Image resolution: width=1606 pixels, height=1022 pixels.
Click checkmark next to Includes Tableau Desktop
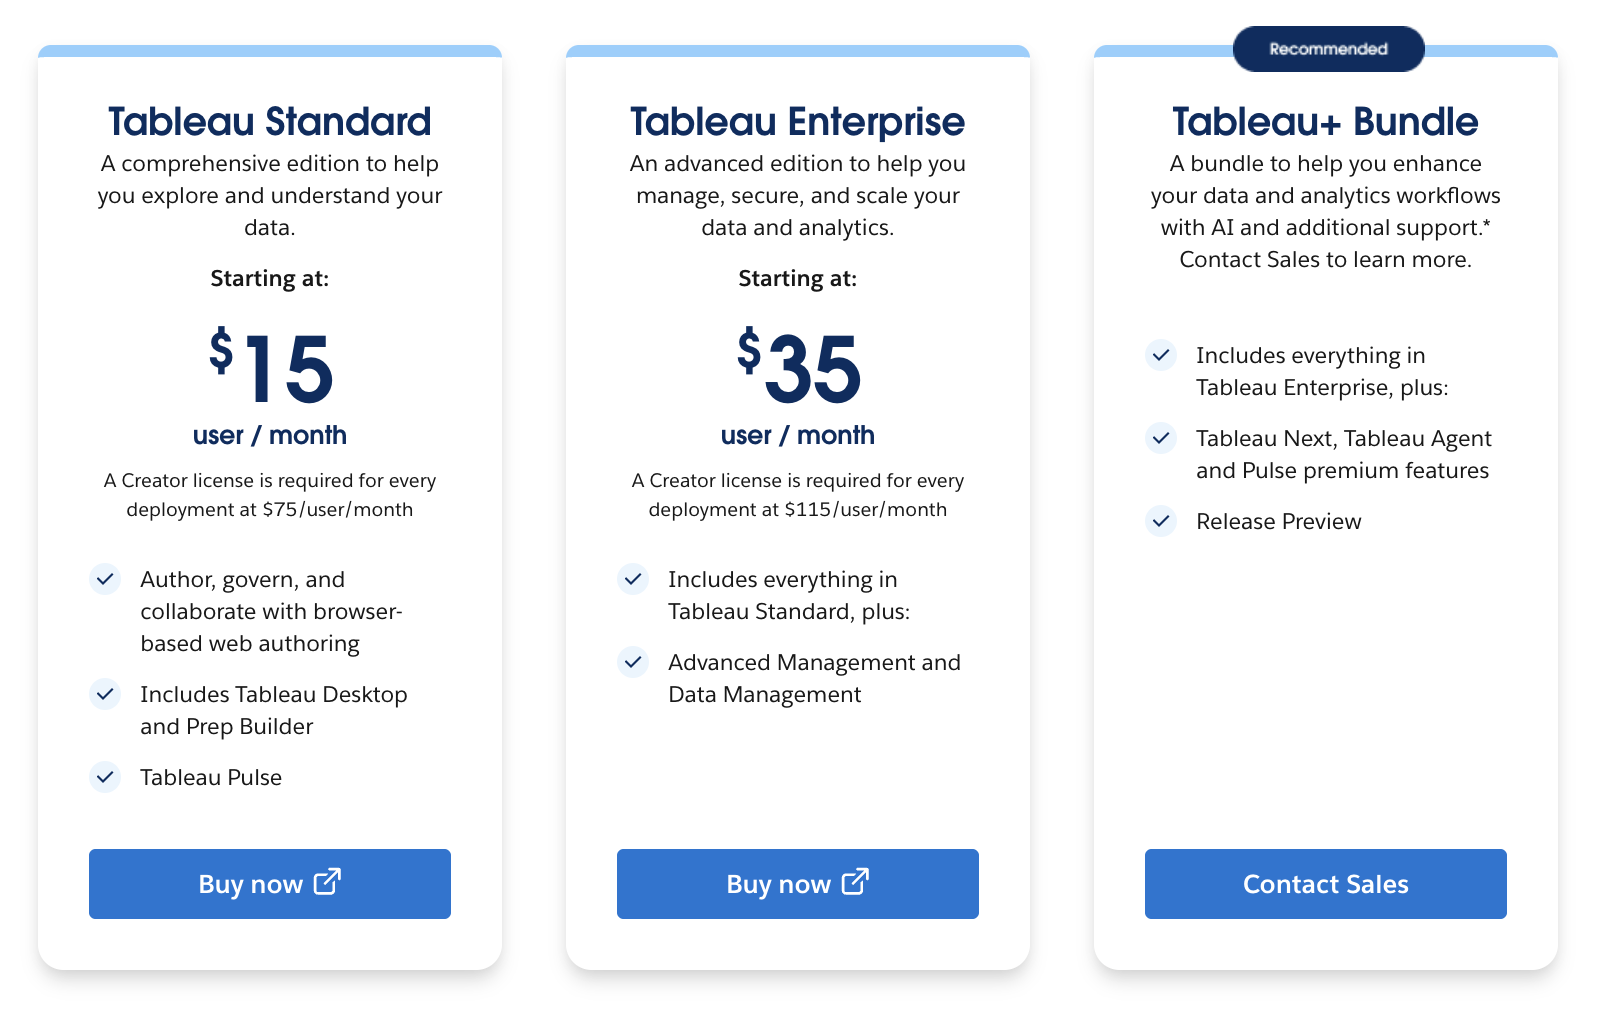click(105, 694)
